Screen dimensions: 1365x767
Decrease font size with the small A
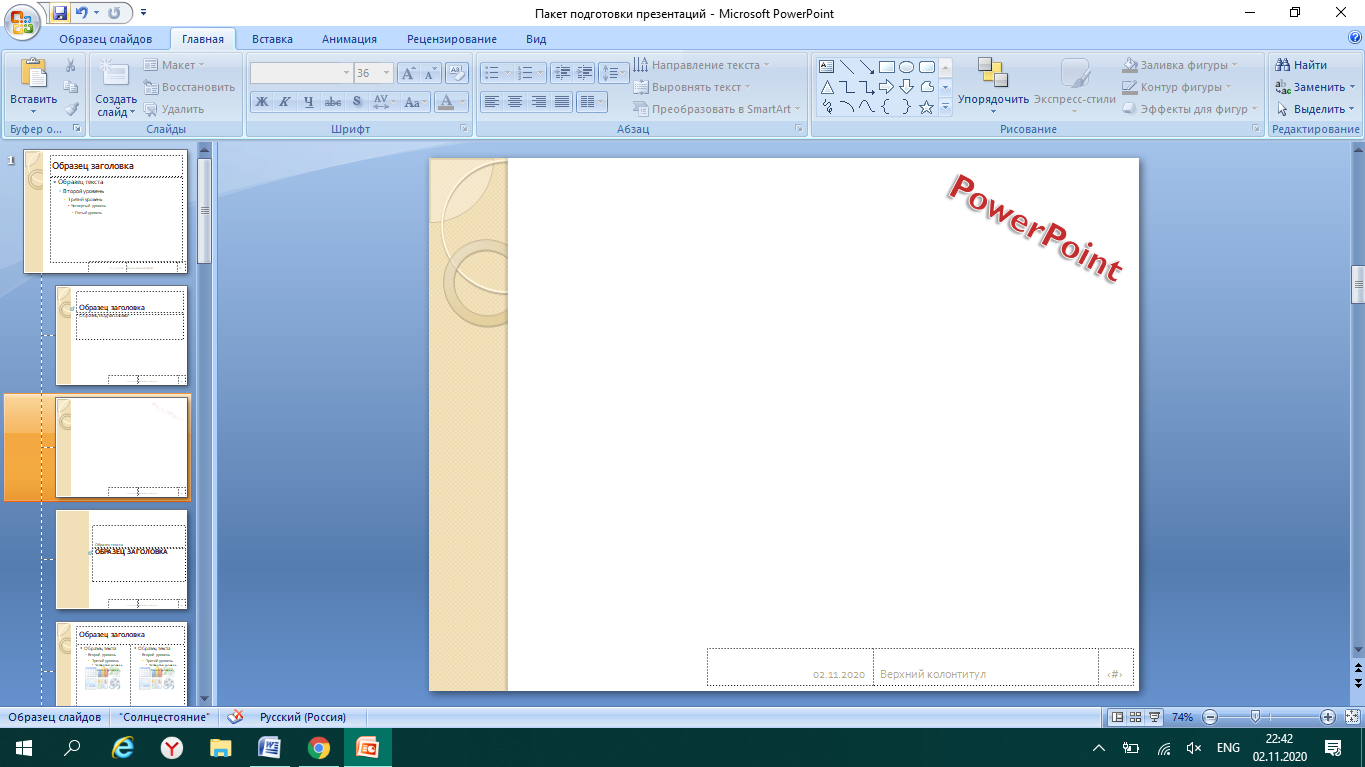[x=430, y=73]
